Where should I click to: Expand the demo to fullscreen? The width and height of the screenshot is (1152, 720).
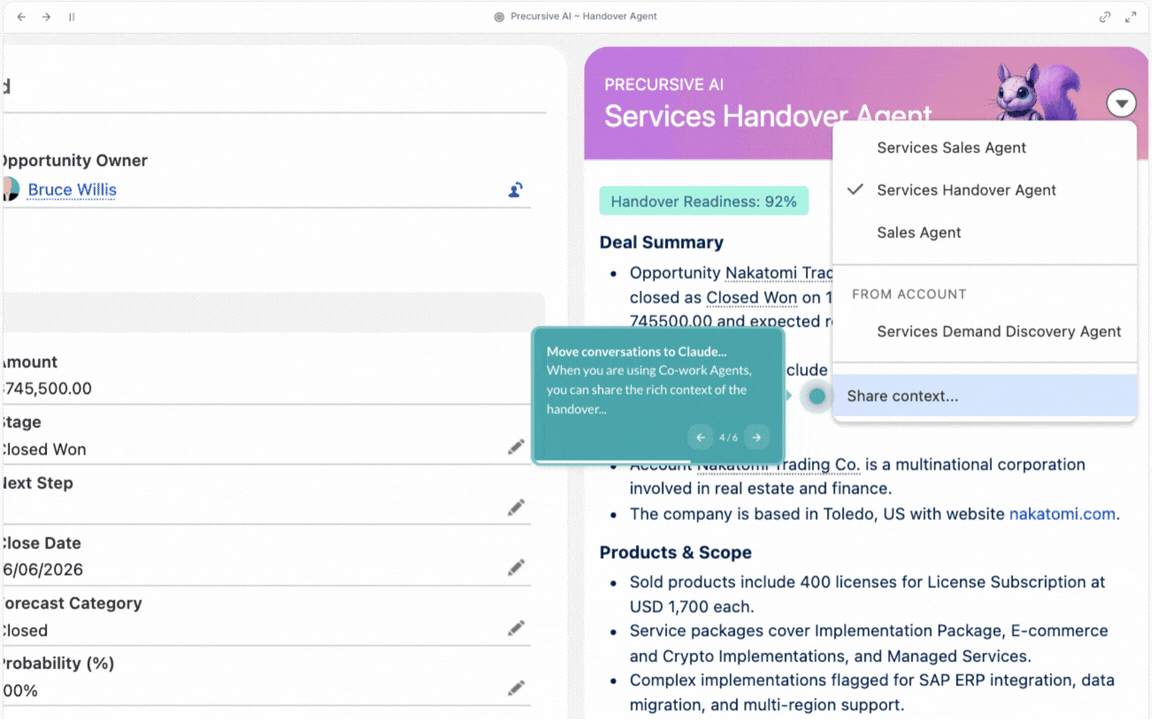coord(1131,17)
